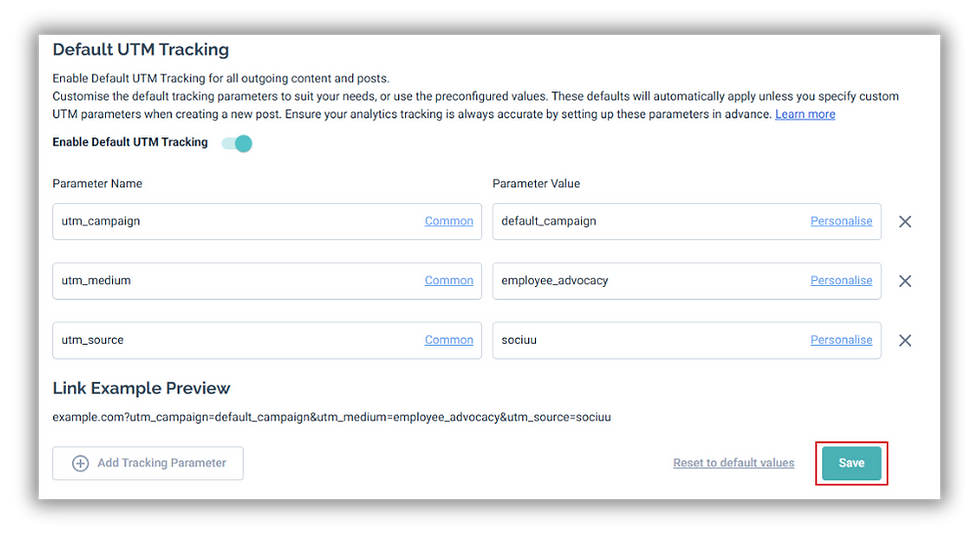Screen dimensions: 980x534
Task: Reset to default values link
Action: tap(734, 463)
